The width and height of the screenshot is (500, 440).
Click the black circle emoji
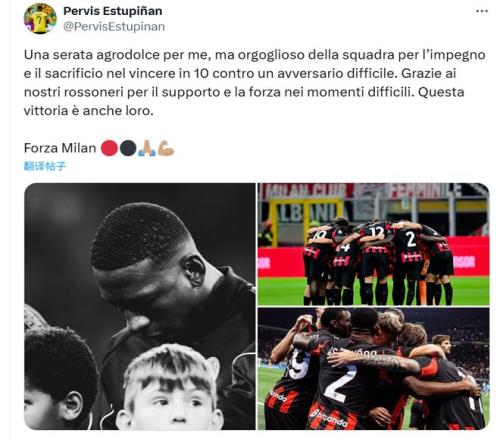click(128, 148)
